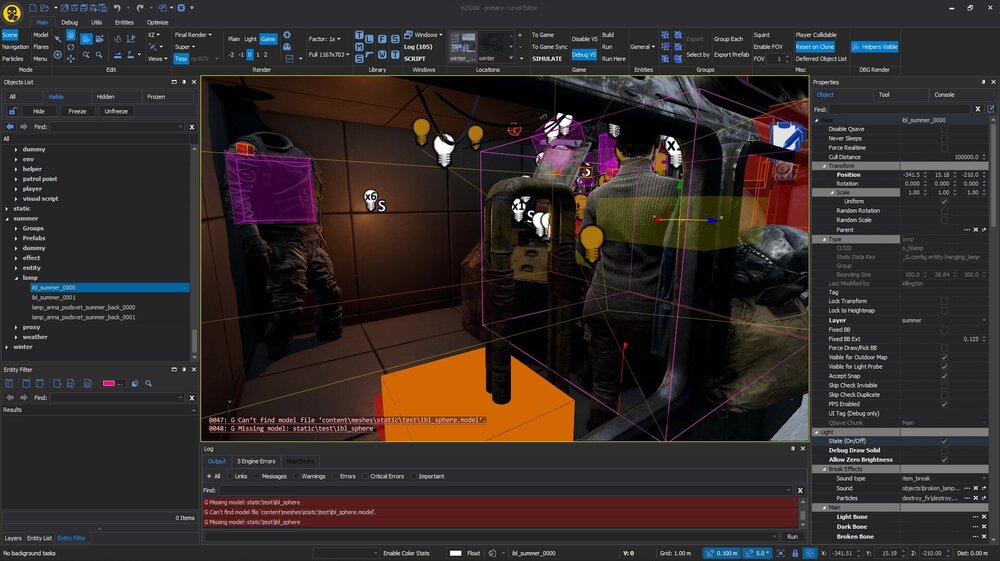Image resolution: width=1000 pixels, height=561 pixels.
Task: Click the pink color swatch in Entity Filter
Action: point(110,383)
